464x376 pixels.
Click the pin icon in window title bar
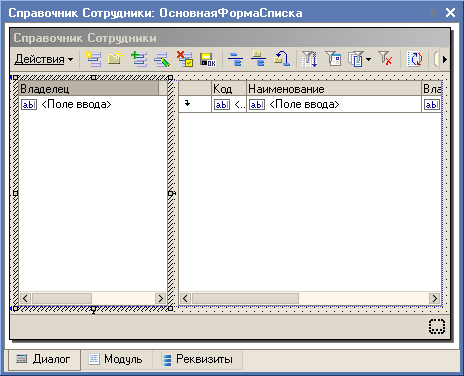coord(433,13)
